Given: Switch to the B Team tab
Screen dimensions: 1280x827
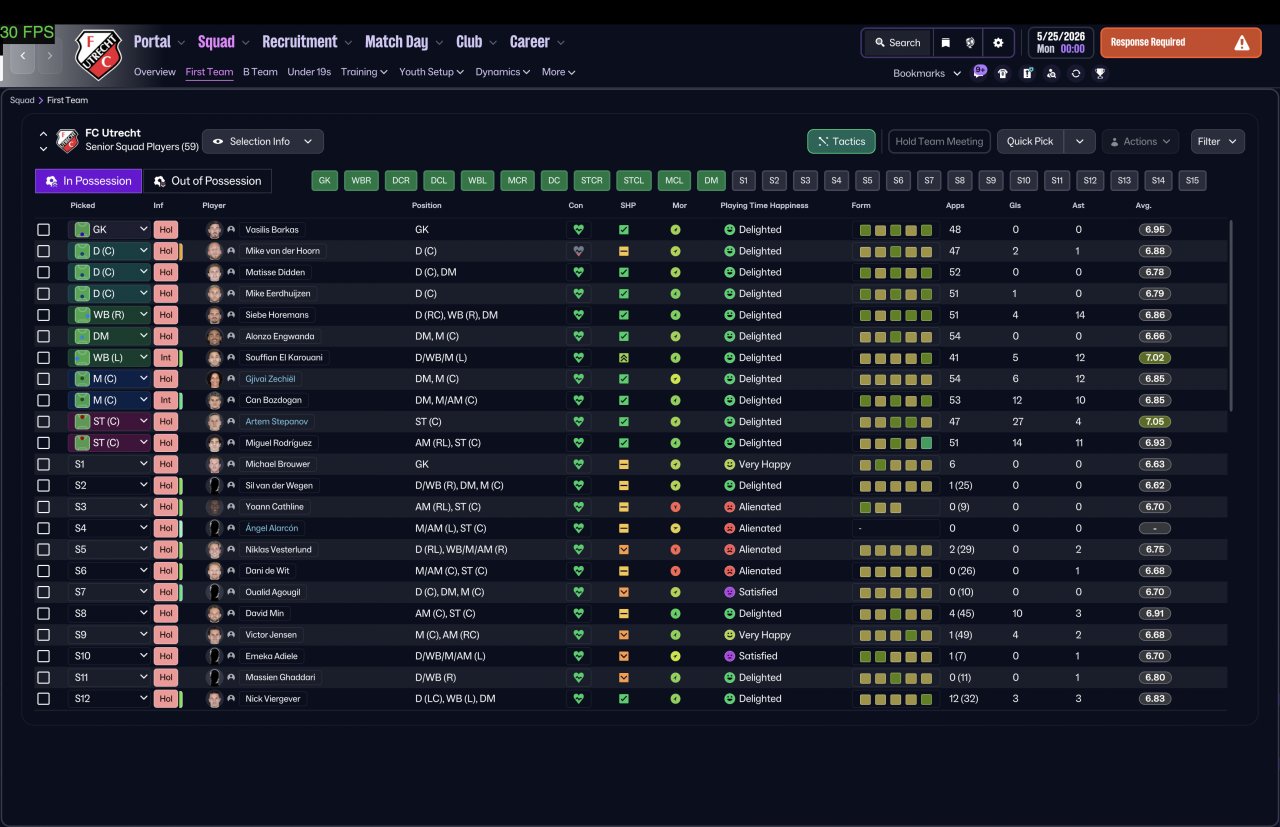Looking at the screenshot, I should point(260,72).
